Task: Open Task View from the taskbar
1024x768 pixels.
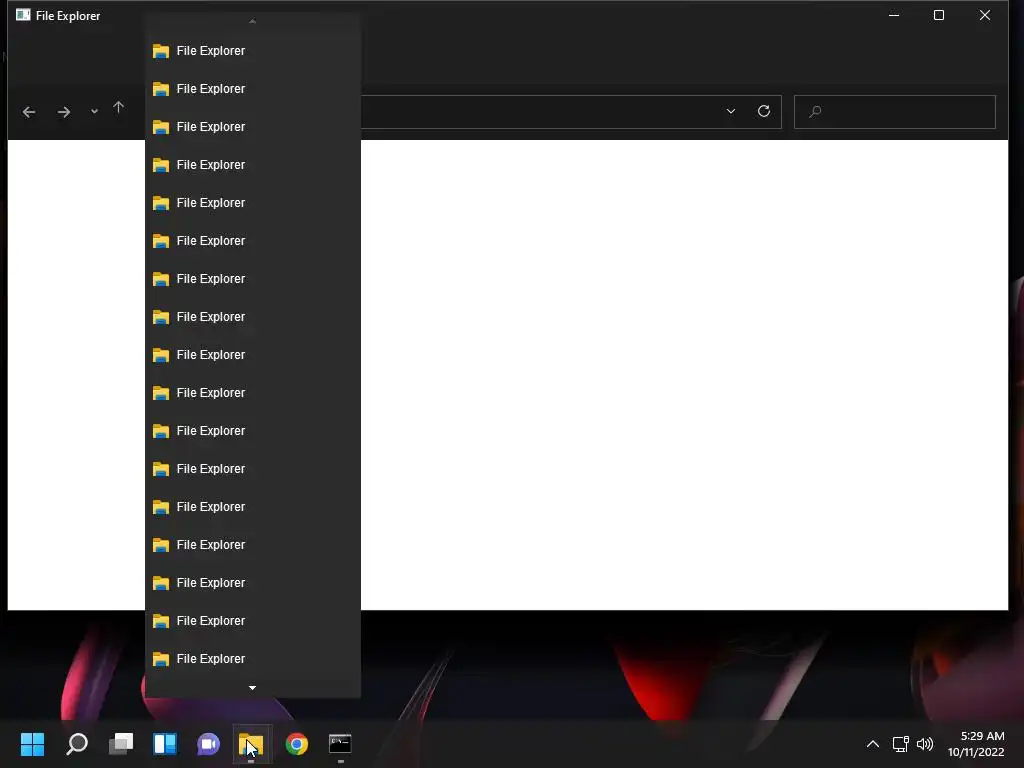Action: coord(121,744)
